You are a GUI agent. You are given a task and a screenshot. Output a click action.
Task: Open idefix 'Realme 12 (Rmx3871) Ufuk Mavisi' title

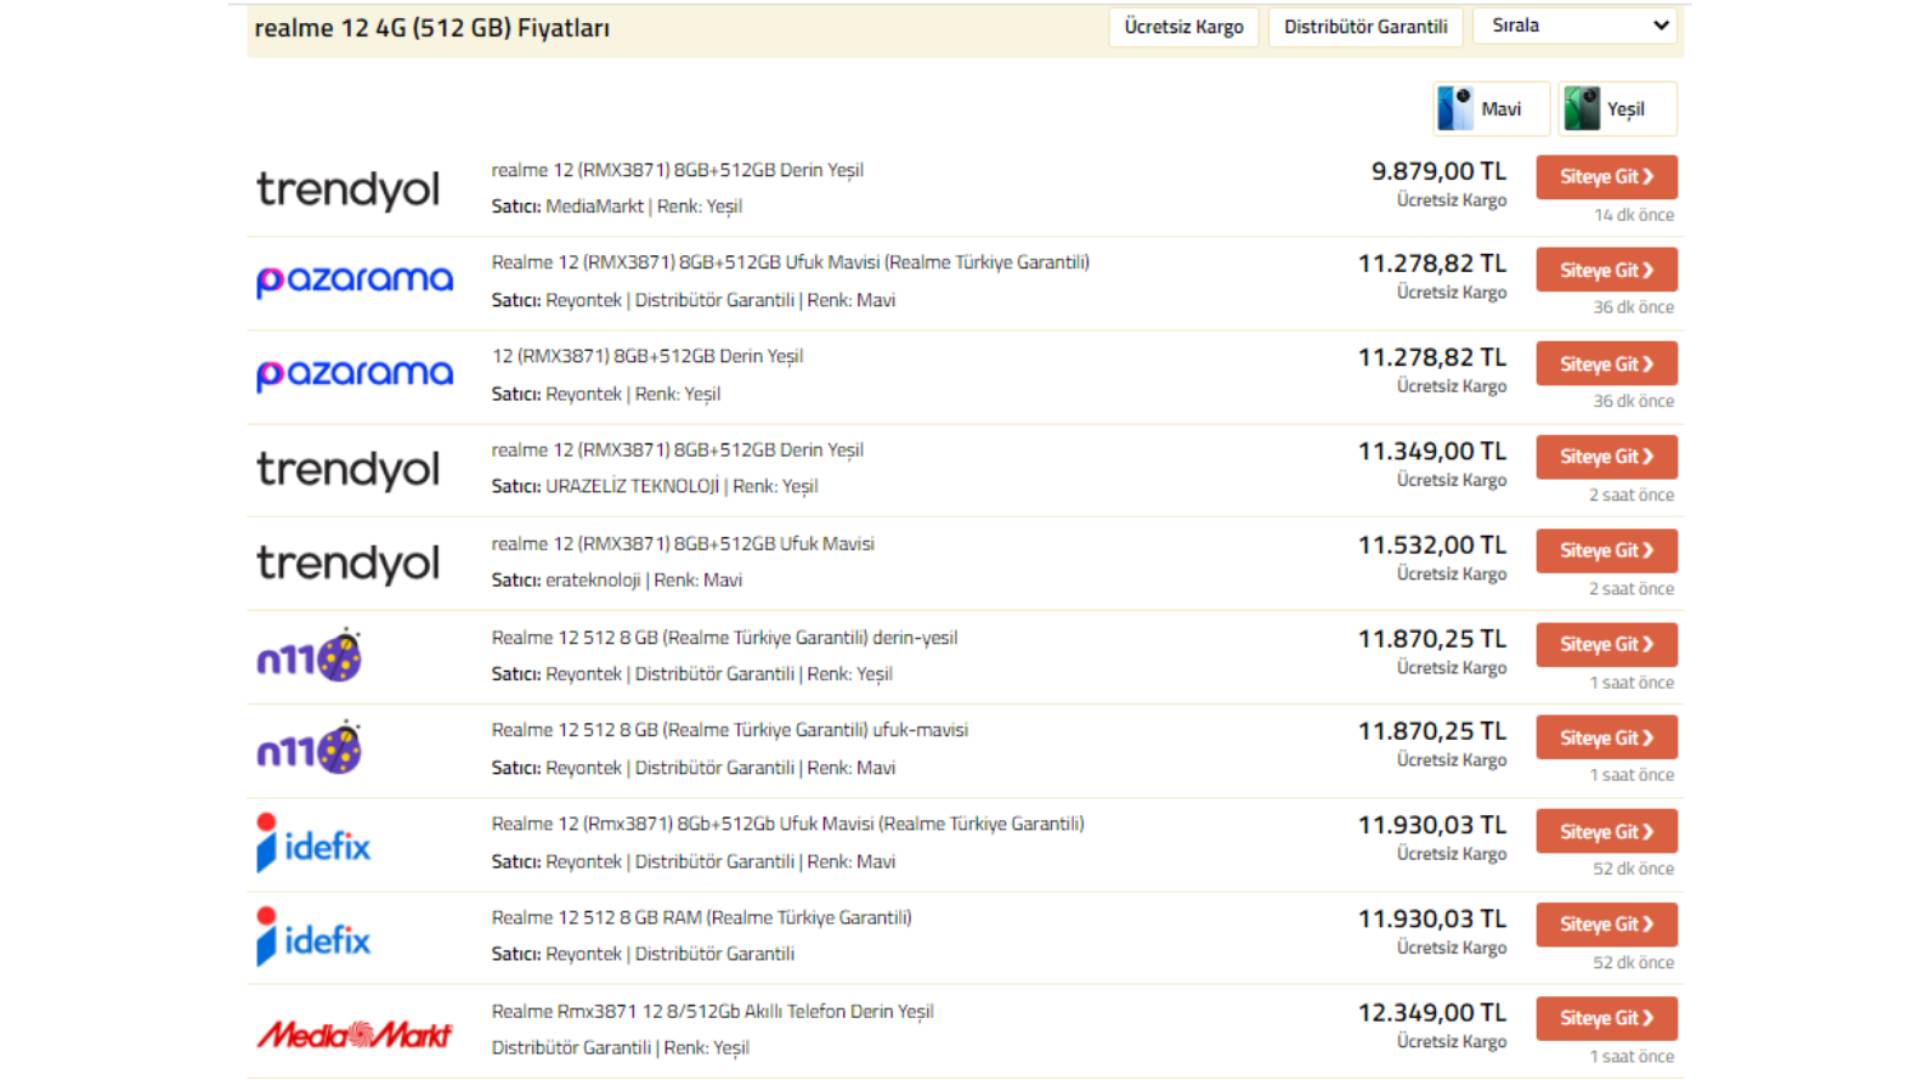[787, 824]
